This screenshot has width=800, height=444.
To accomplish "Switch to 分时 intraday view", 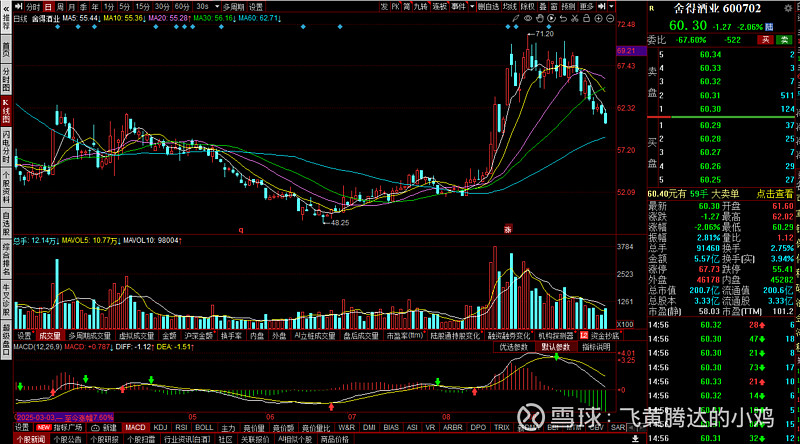I will 33,7.
